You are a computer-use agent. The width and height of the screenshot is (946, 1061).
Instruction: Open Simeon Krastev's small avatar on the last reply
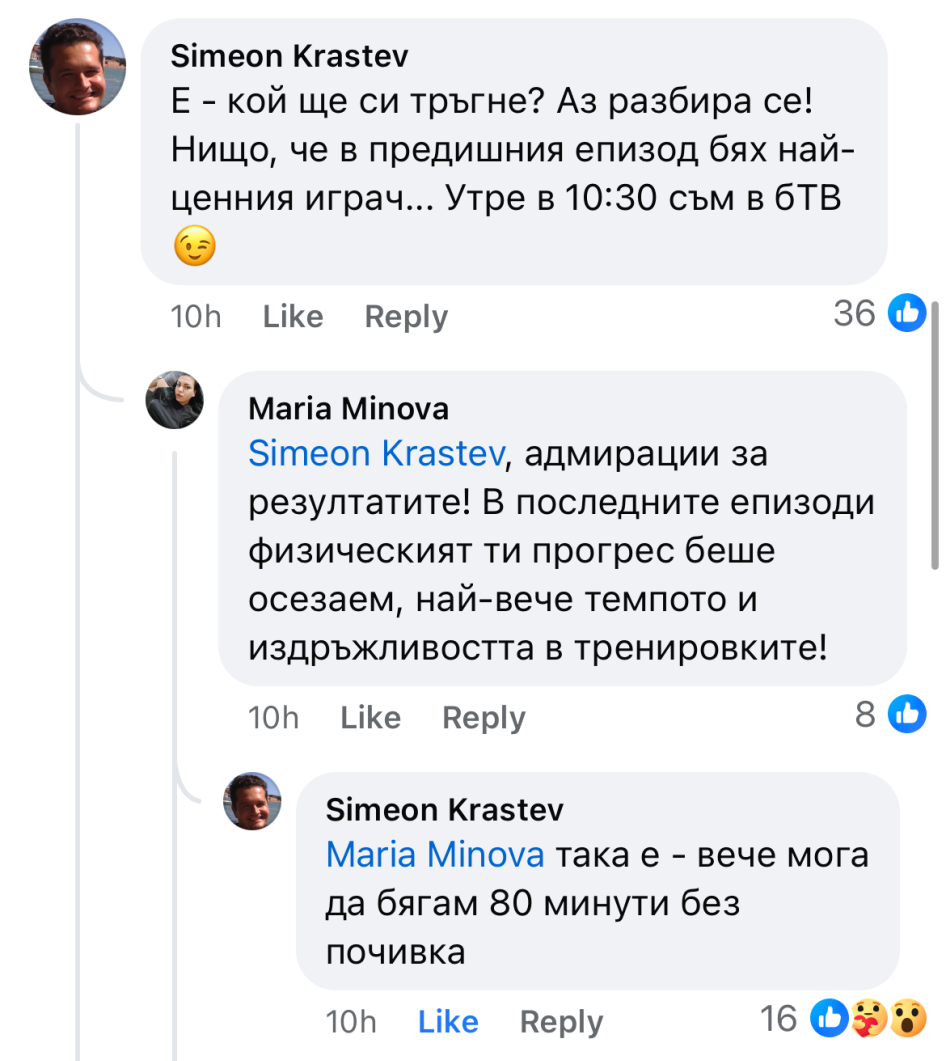click(x=252, y=801)
